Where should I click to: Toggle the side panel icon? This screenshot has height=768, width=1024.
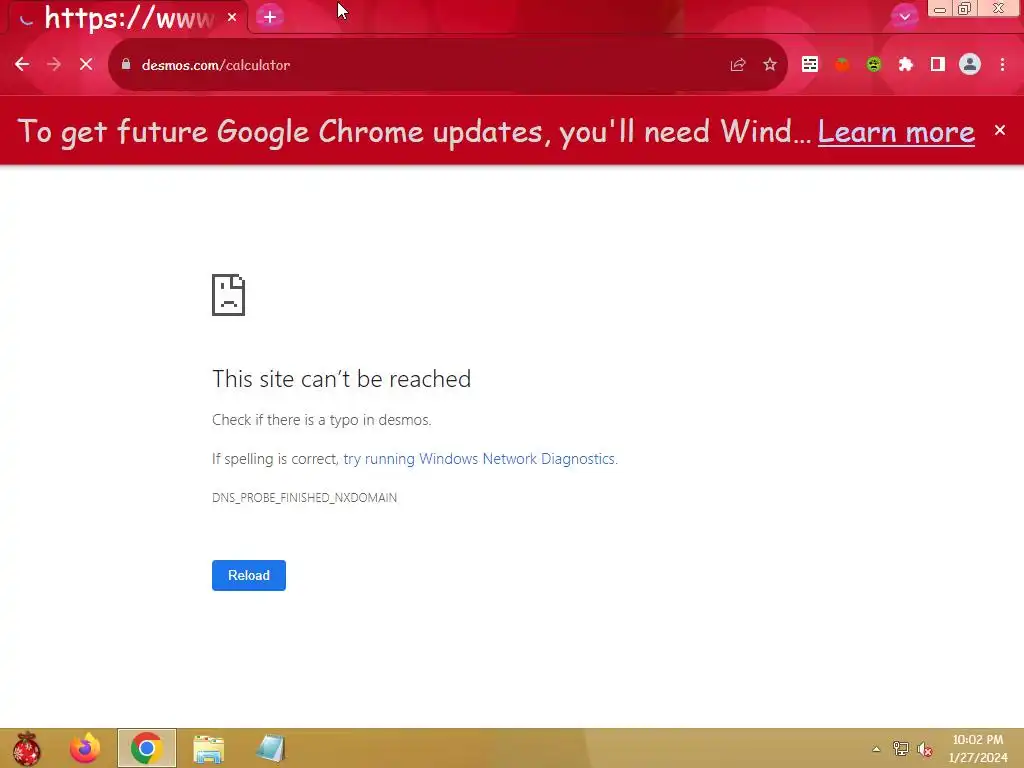pyautogui.click(x=938, y=64)
